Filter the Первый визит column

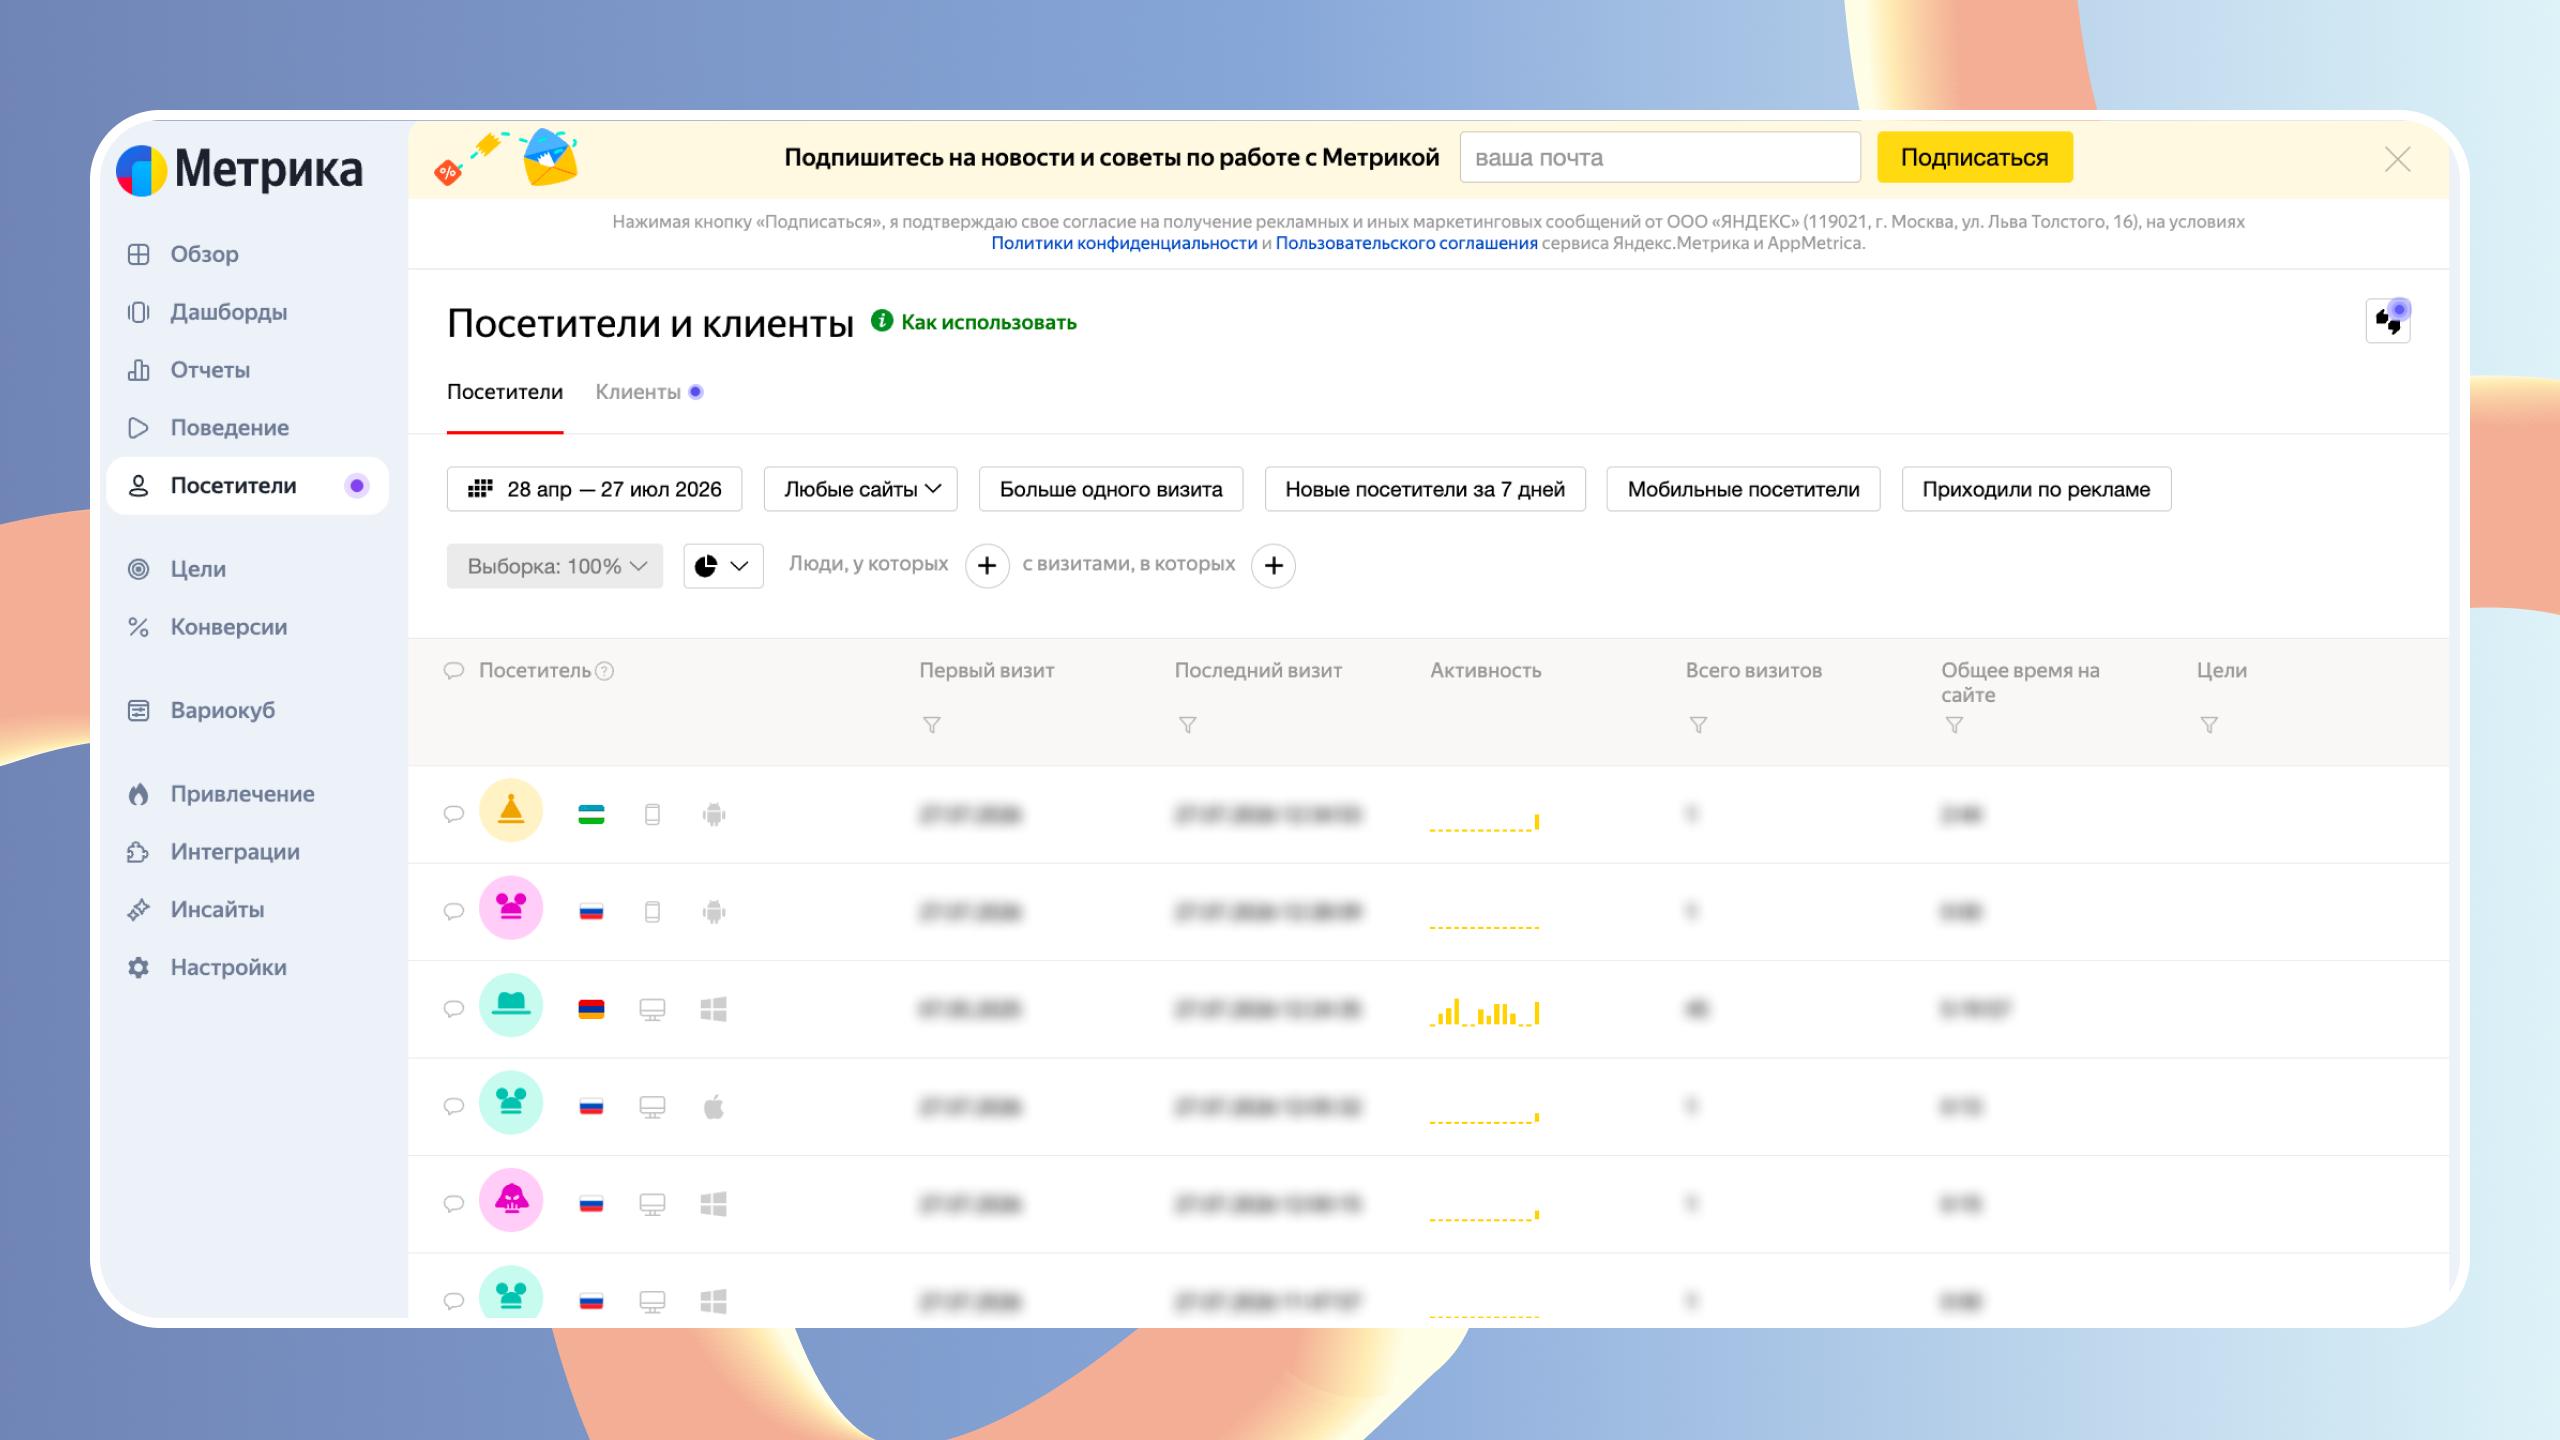(931, 725)
